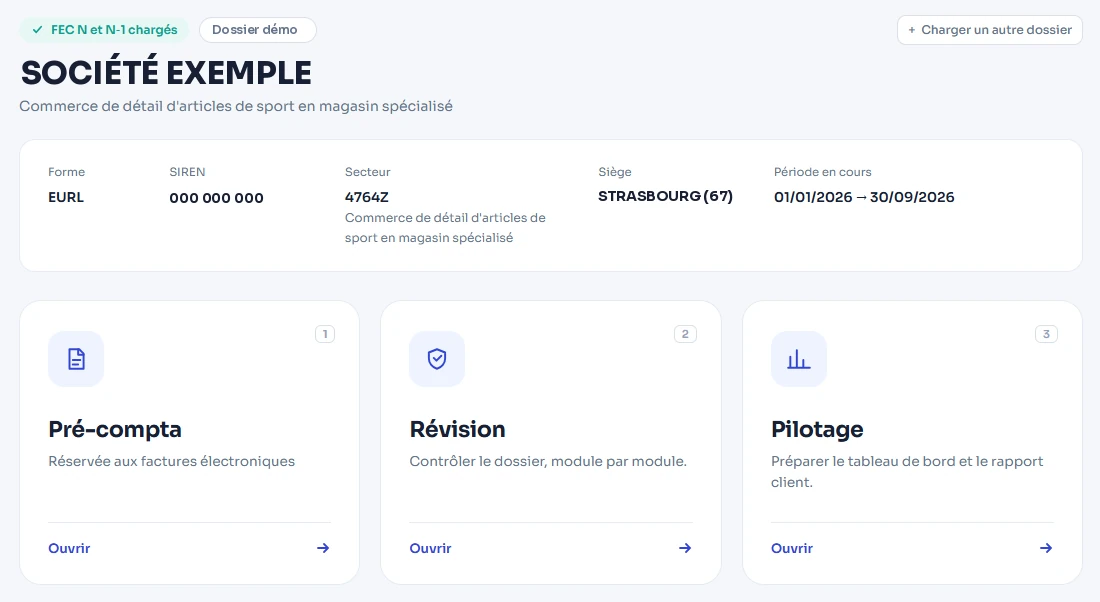Click the sector code 4764Z
The image size is (1100, 602).
pos(367,197)
